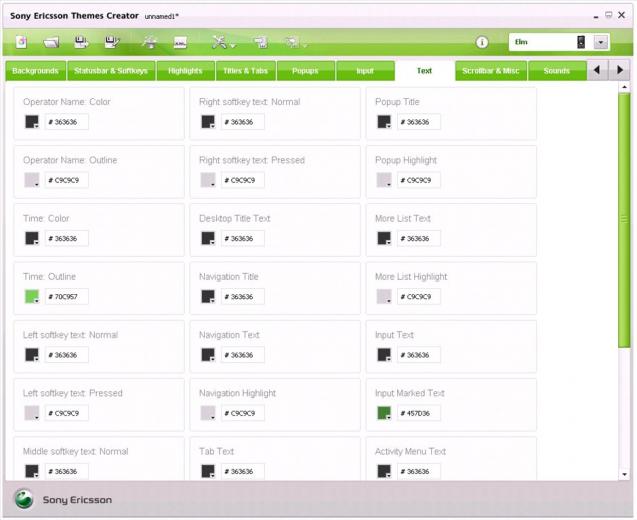
Task: Pick the More List Highlight gray swatch
Action: (x=384, y=296)
